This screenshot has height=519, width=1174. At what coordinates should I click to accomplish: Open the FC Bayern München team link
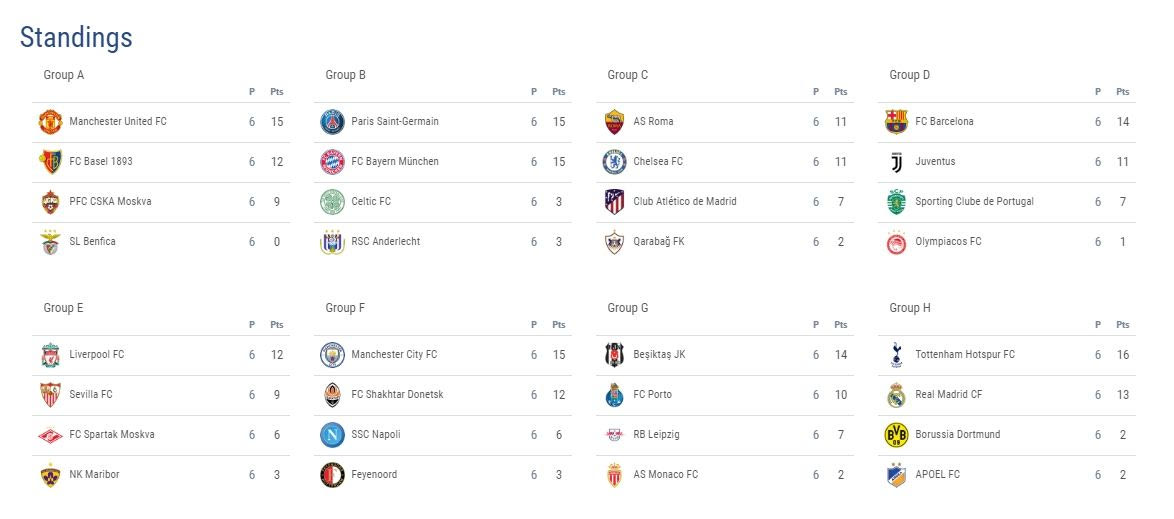(x=394, y=162)
